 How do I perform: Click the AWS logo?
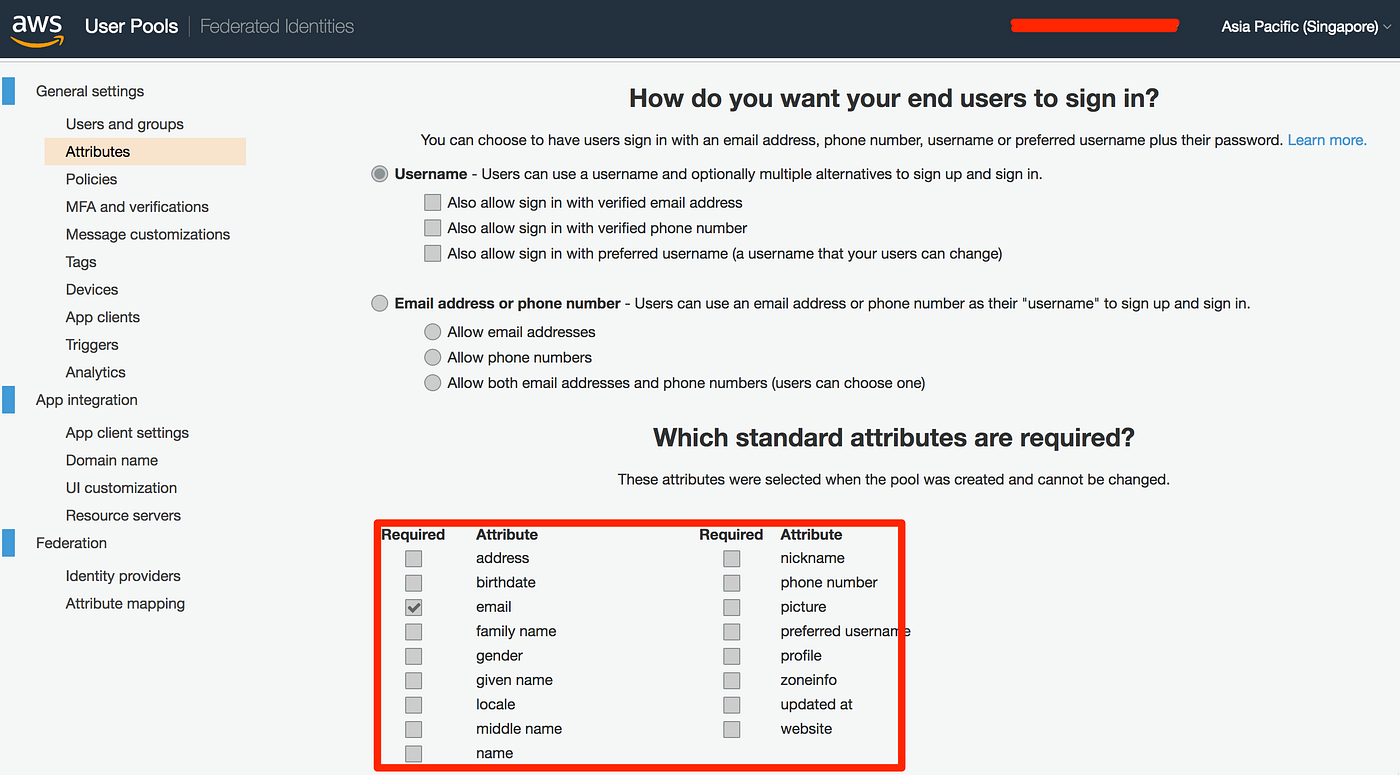click(36, 27)
